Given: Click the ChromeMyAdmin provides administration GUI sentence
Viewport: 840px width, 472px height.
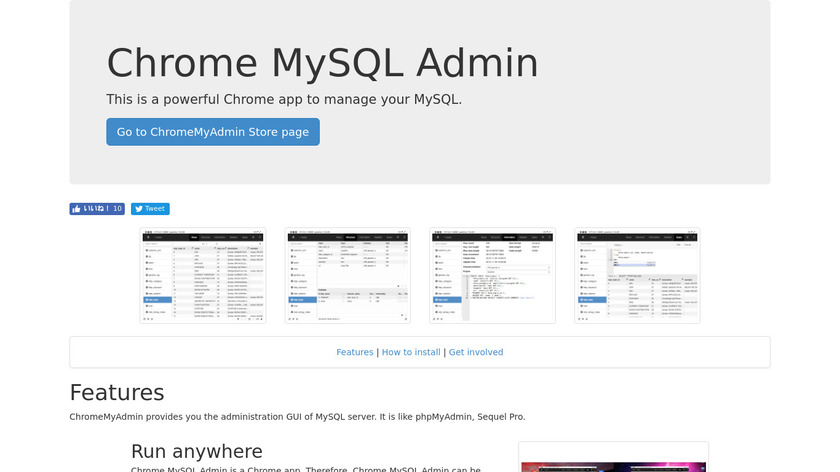Looking at the screenshot, I should pos(297,417).
